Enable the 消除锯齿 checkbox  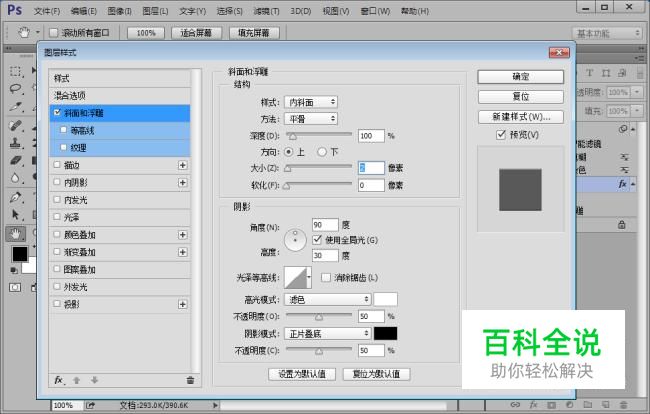tap(326, 278)
